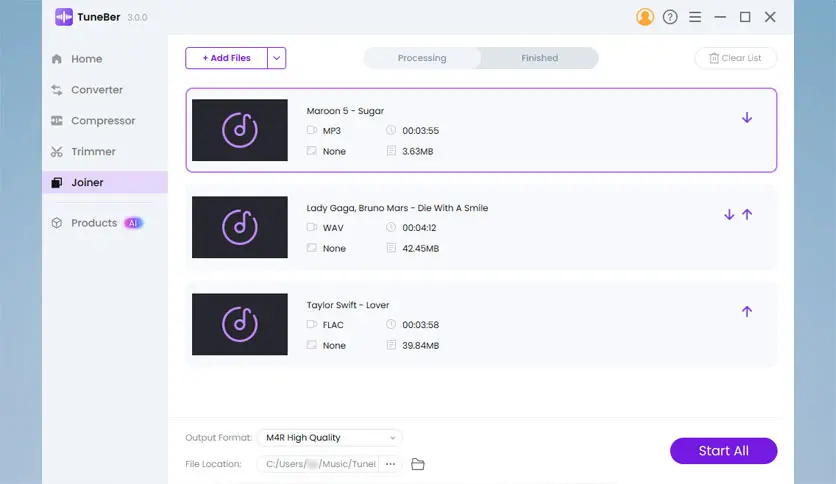
Task: Click the WAV format icon
Action: pos(312,227)
